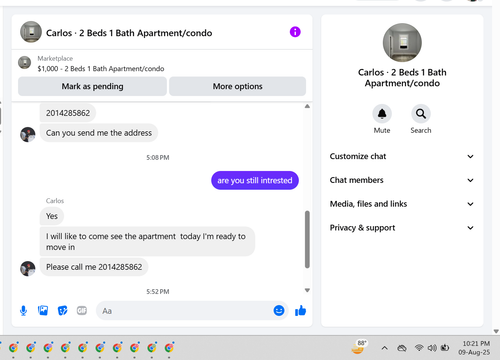
Task: Open the GIF picker
Action: coord(82,311)
